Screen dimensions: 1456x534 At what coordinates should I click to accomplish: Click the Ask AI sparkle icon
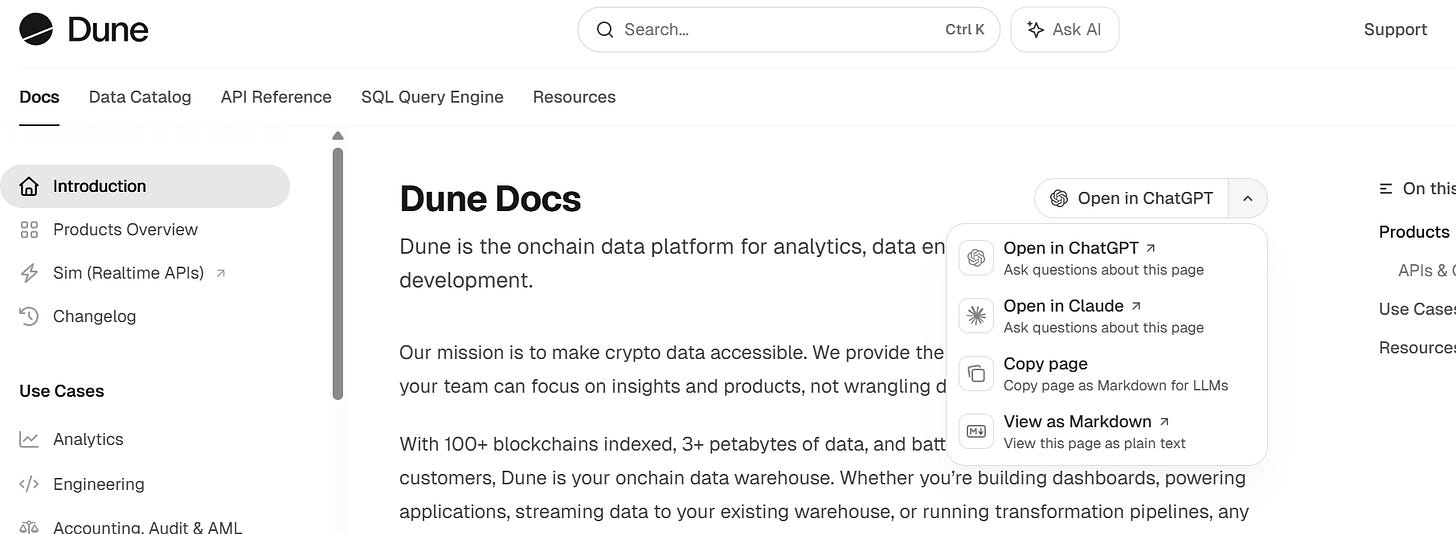(x=1036, y=30)
